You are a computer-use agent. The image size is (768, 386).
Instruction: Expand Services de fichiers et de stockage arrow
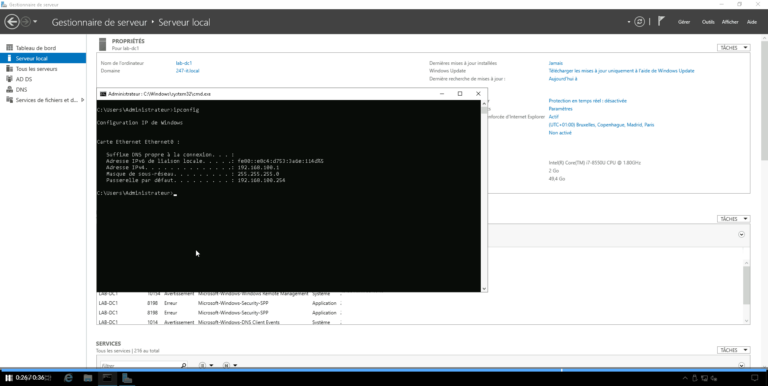pos(82,100)
